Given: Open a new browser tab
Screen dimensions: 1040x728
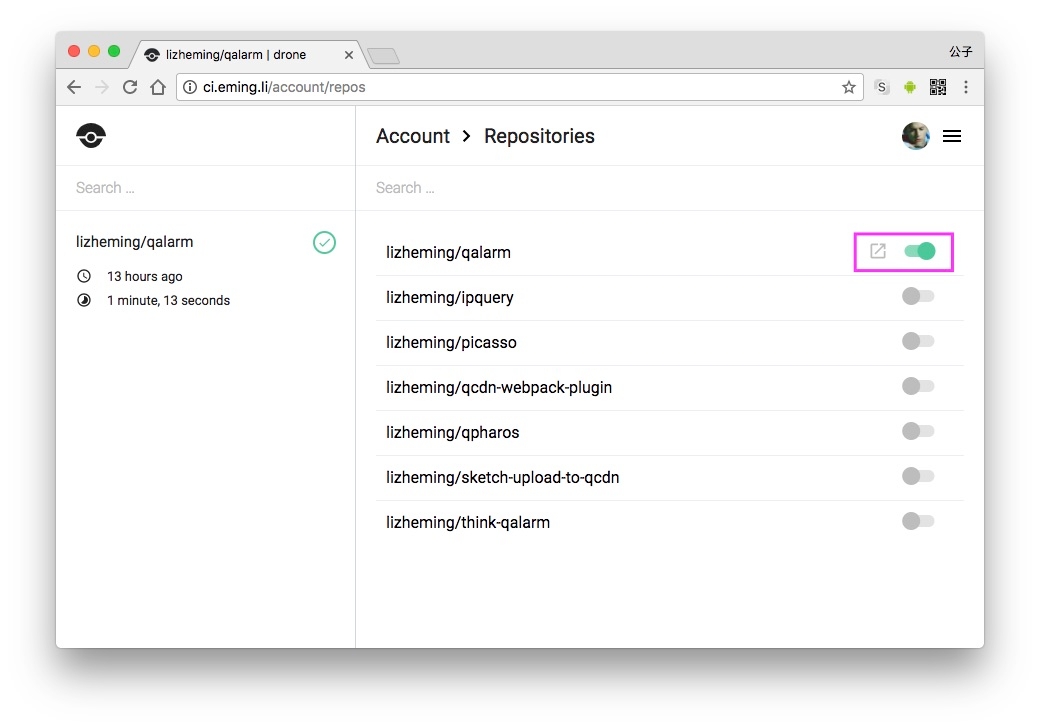Looking at the screenshot, I should point(384,56).
